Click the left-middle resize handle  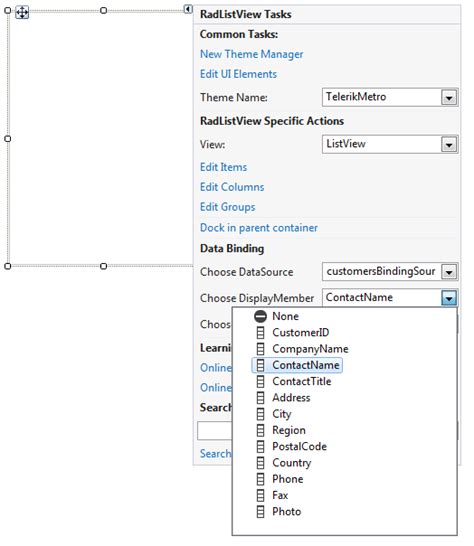(x=8, y=139)
